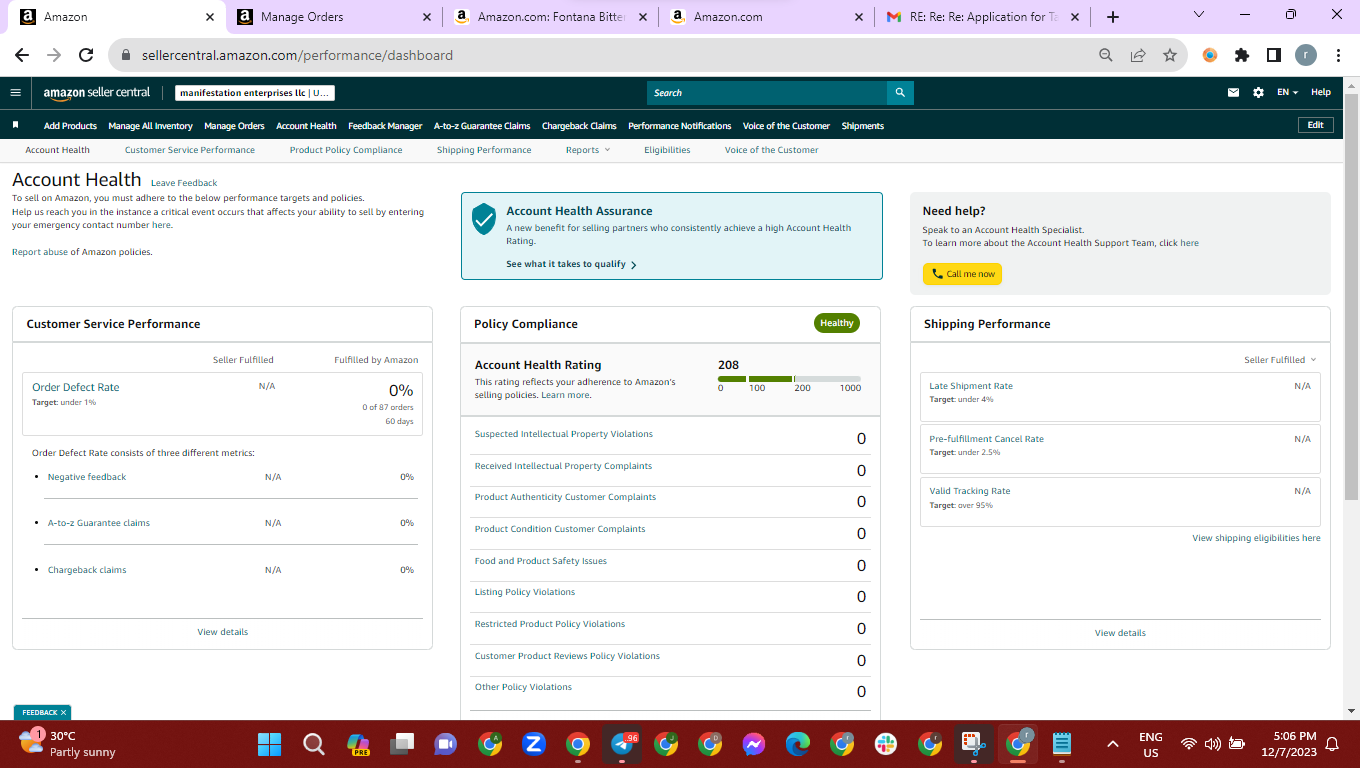Open the browser extensions puzzle icon
This screenshot has width=1360, height=768.
[1242, 56]
